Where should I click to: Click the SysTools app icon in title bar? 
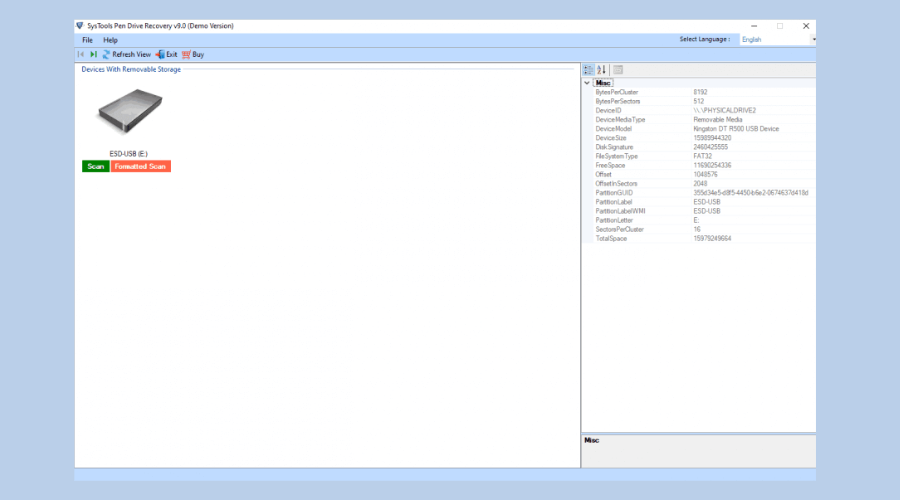[80, 26]
